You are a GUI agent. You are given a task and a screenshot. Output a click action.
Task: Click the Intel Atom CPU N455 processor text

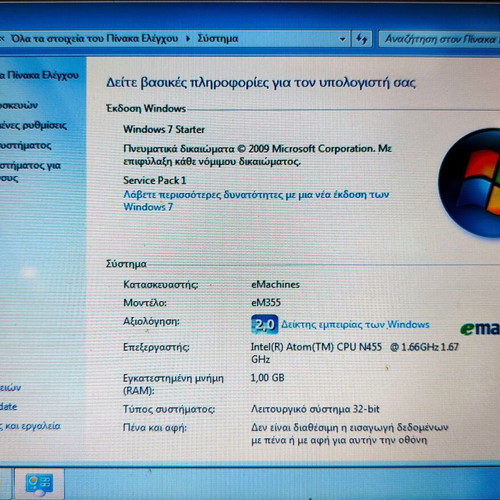coord(355,353)
